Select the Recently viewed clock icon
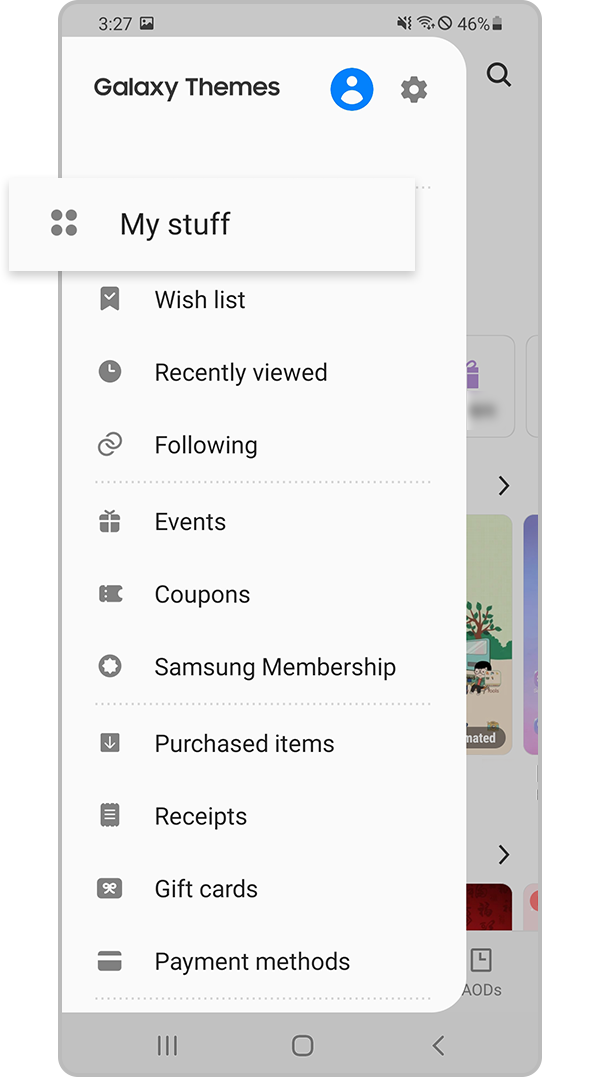 coord(110,371)
